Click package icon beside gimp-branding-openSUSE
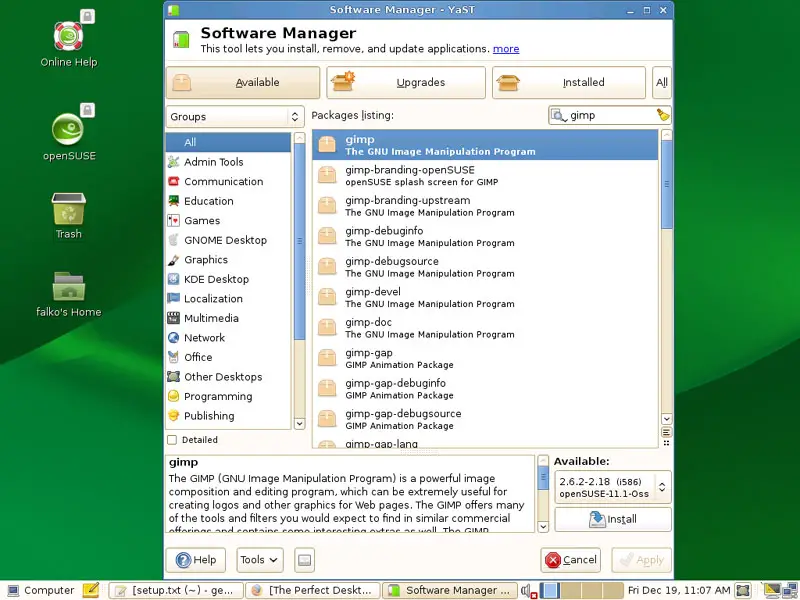The image size is (800, 600). (x=327, y=175)
